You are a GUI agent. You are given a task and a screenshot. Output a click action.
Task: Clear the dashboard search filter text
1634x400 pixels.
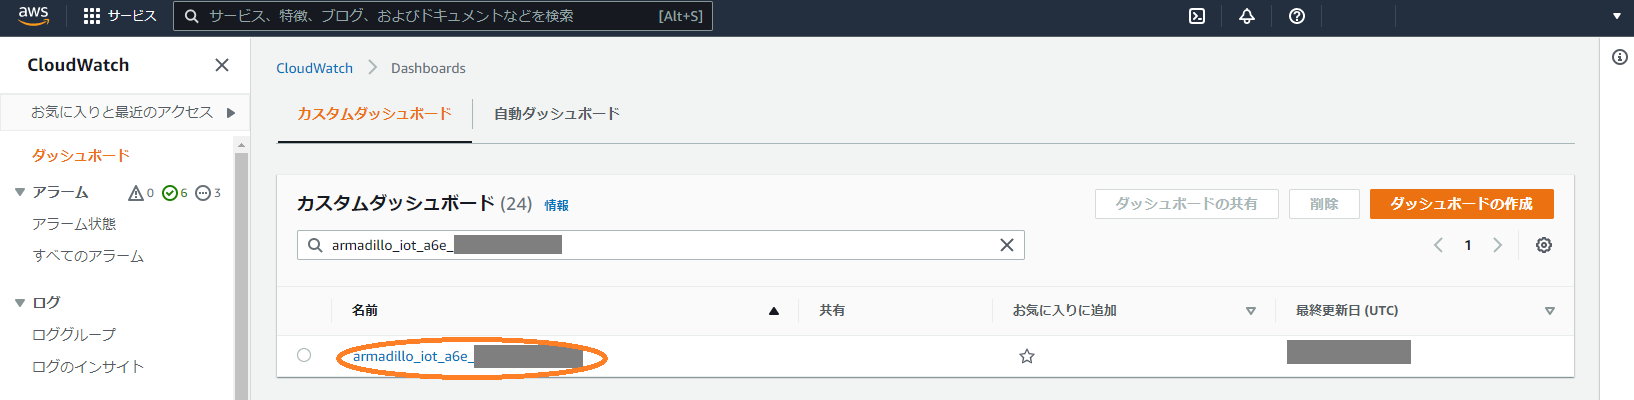[x=1007, y=245]
